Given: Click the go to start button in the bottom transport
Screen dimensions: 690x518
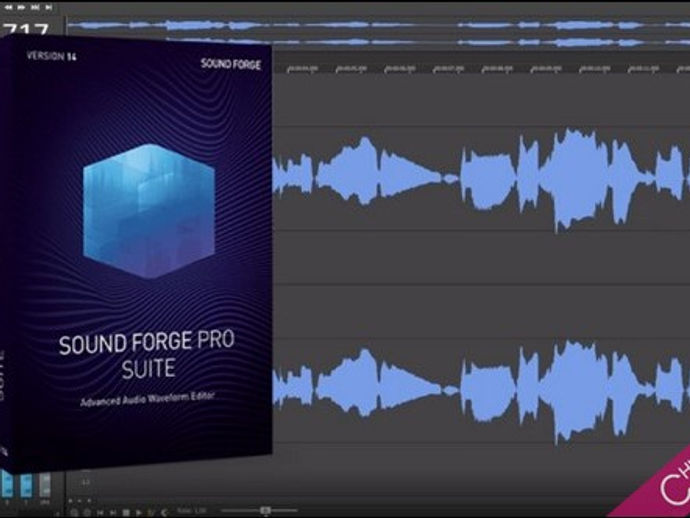Looking at the screenshot, I should click(100, 513).
